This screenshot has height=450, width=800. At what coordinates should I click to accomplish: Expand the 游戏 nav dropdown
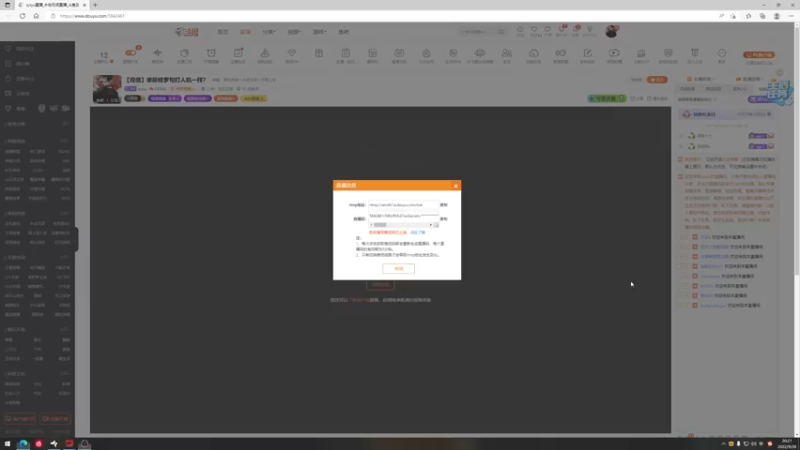click(319, 32)
